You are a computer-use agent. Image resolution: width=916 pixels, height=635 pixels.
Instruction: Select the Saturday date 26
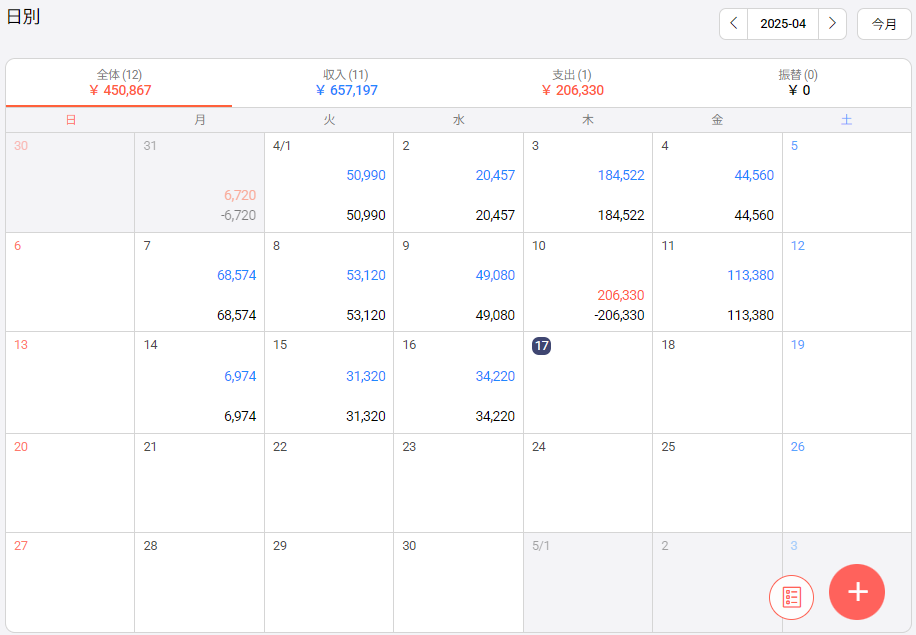(x=846, y=483)
